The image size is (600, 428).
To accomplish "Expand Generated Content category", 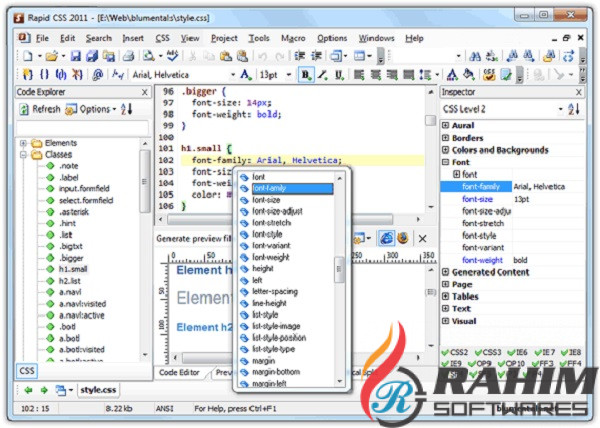I will click(445, 272).
